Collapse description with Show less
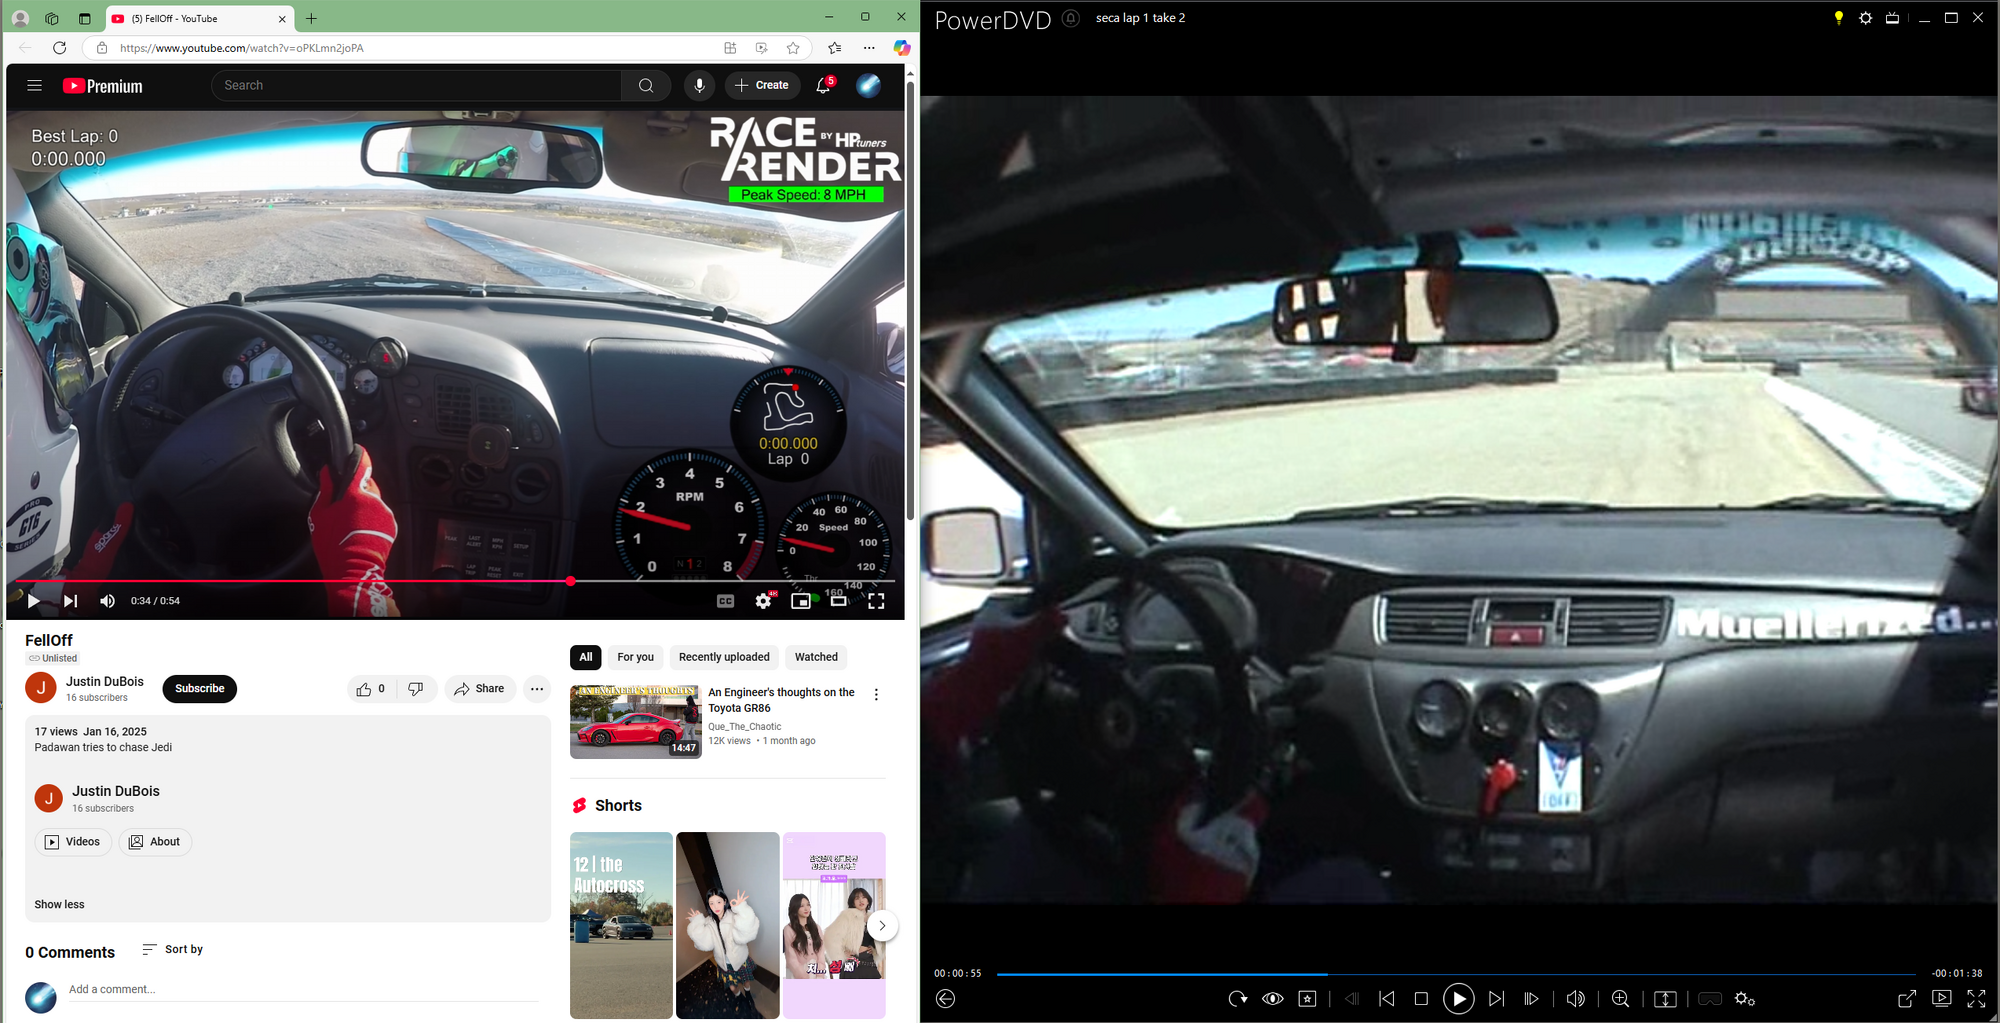The height and width of the screenshot is (1023, 2000). 60,905
